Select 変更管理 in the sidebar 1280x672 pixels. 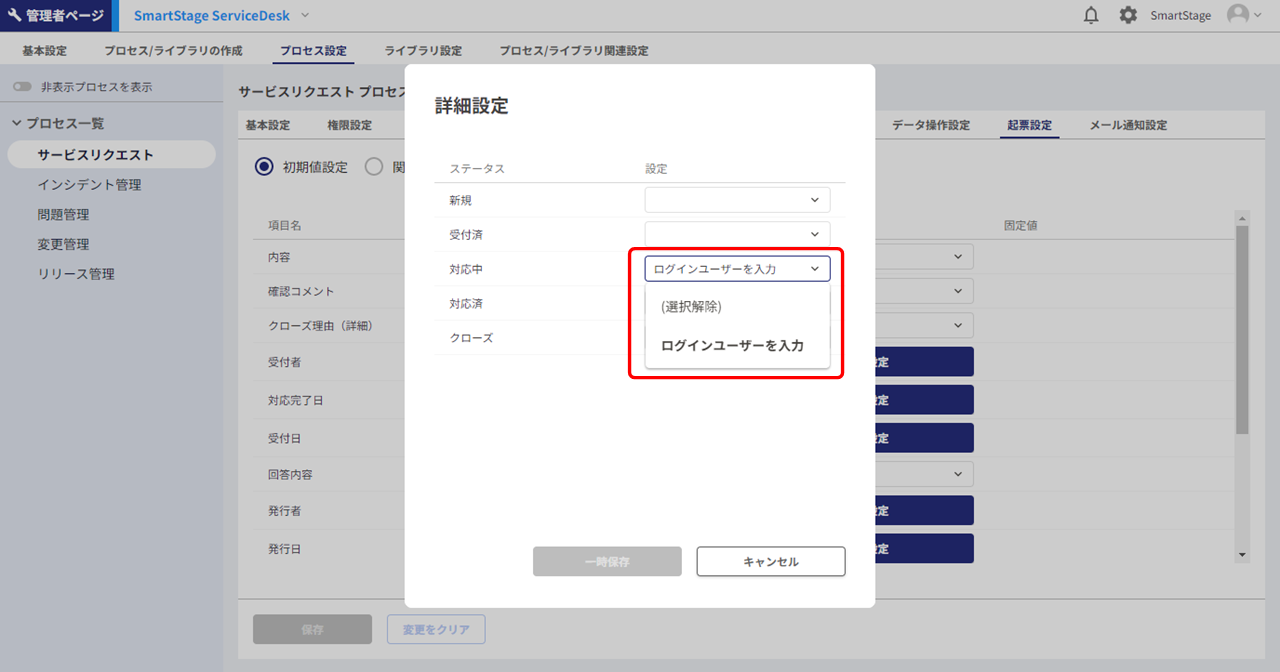click(x=63, y=244)
